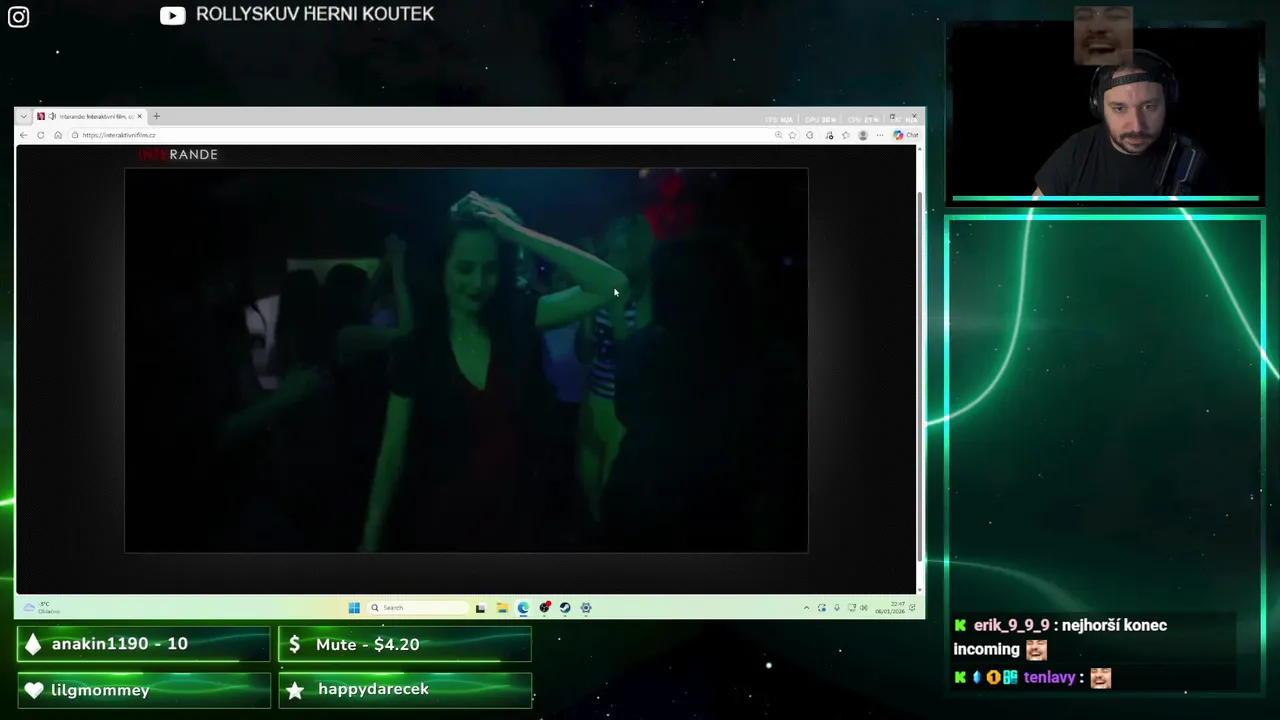Image resolution: width=1280 pixels, height=720 pixels.
Task: Open Microsoft Edge on the taskbar
Action: 523,607
